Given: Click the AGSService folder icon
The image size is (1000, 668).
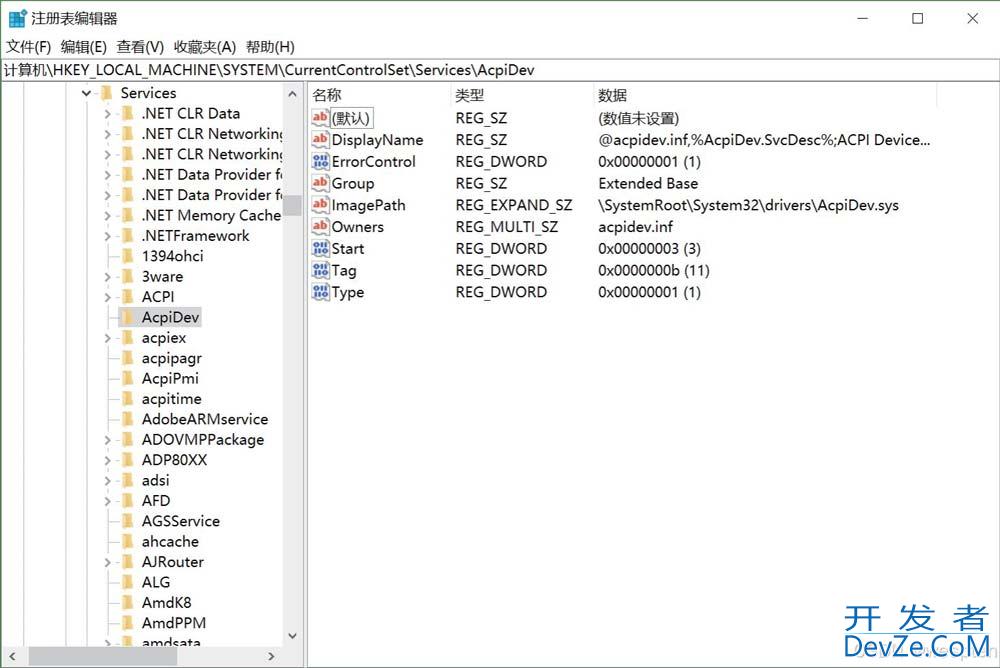Looking at the screenshot, I should (128, 521).
